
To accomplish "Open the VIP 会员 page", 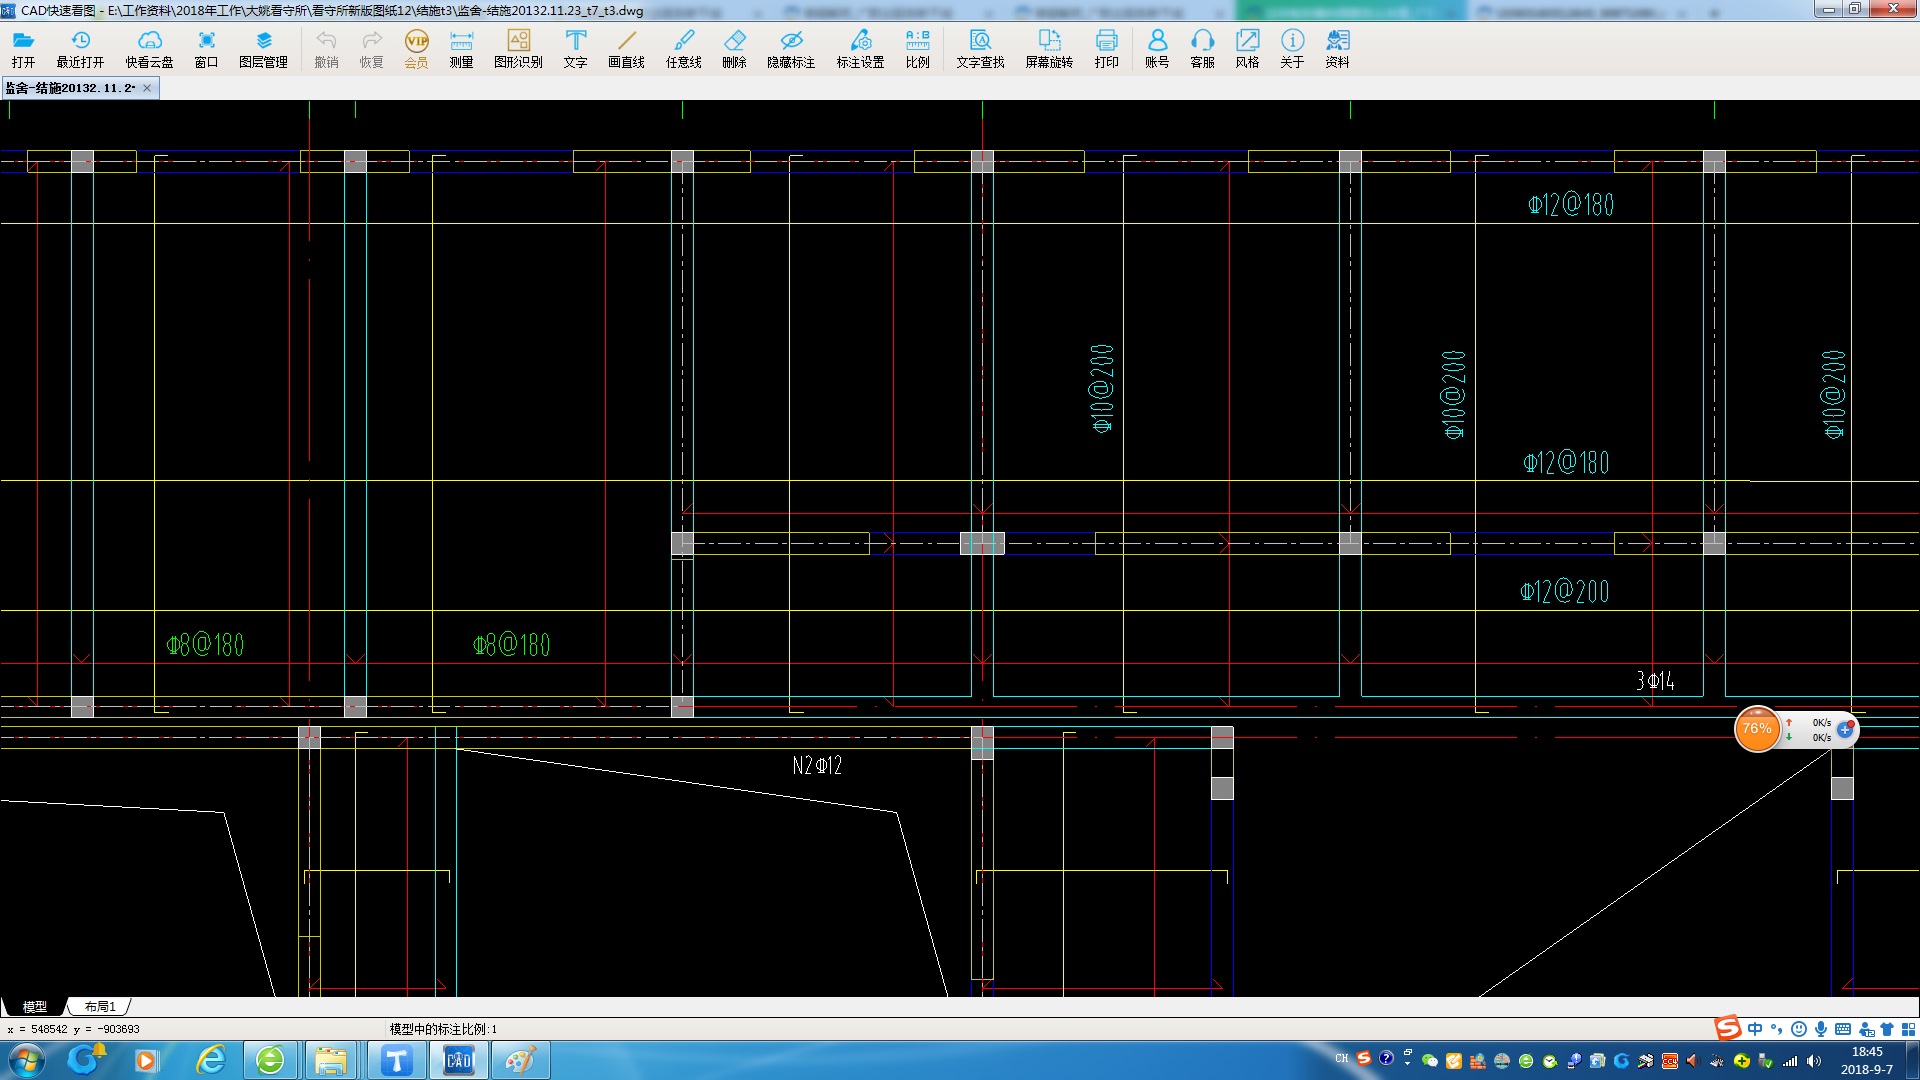I will (416, 48).
